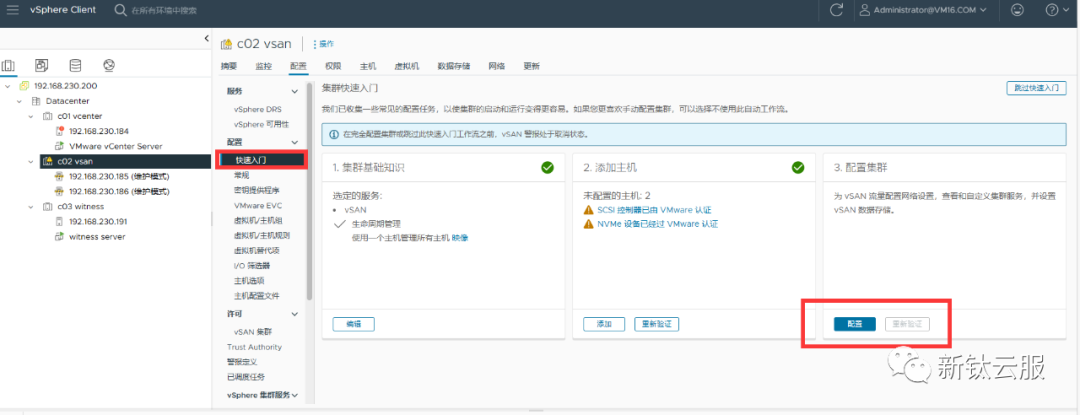Open the 权限 tab

pos(333,66)
